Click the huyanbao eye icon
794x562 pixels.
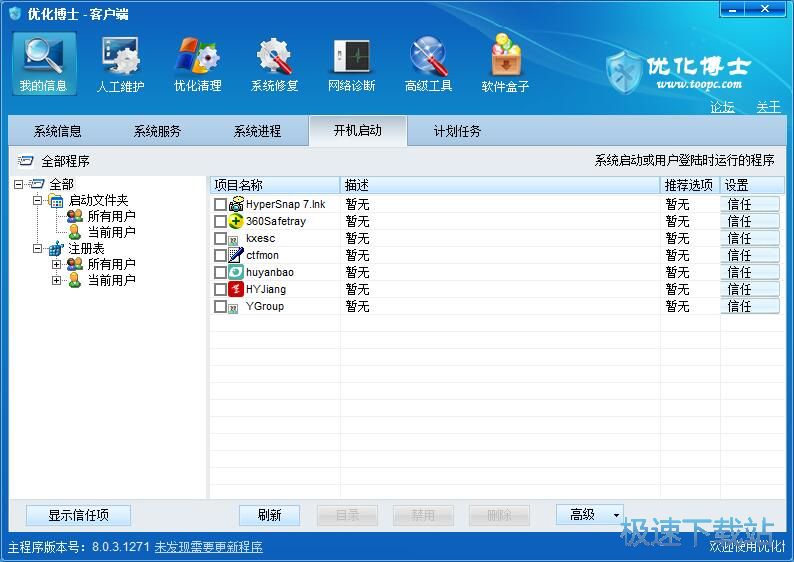pyautogui.click(x=236, y=272)
